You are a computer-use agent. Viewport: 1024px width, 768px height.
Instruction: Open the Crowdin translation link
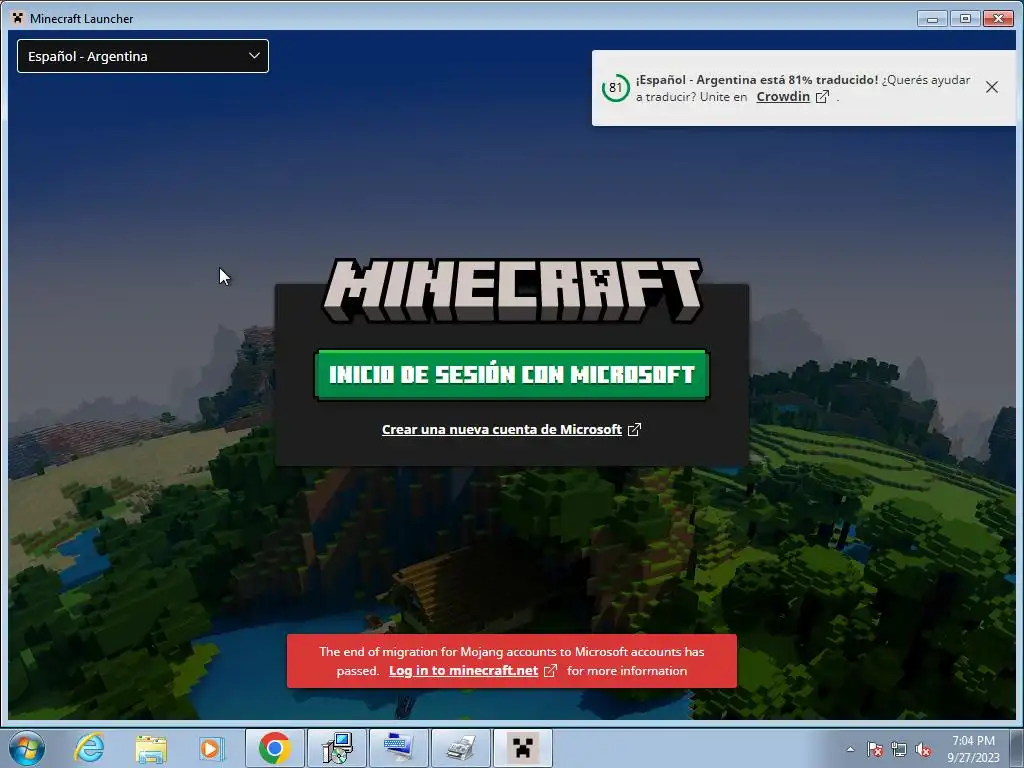click(783, 97)
